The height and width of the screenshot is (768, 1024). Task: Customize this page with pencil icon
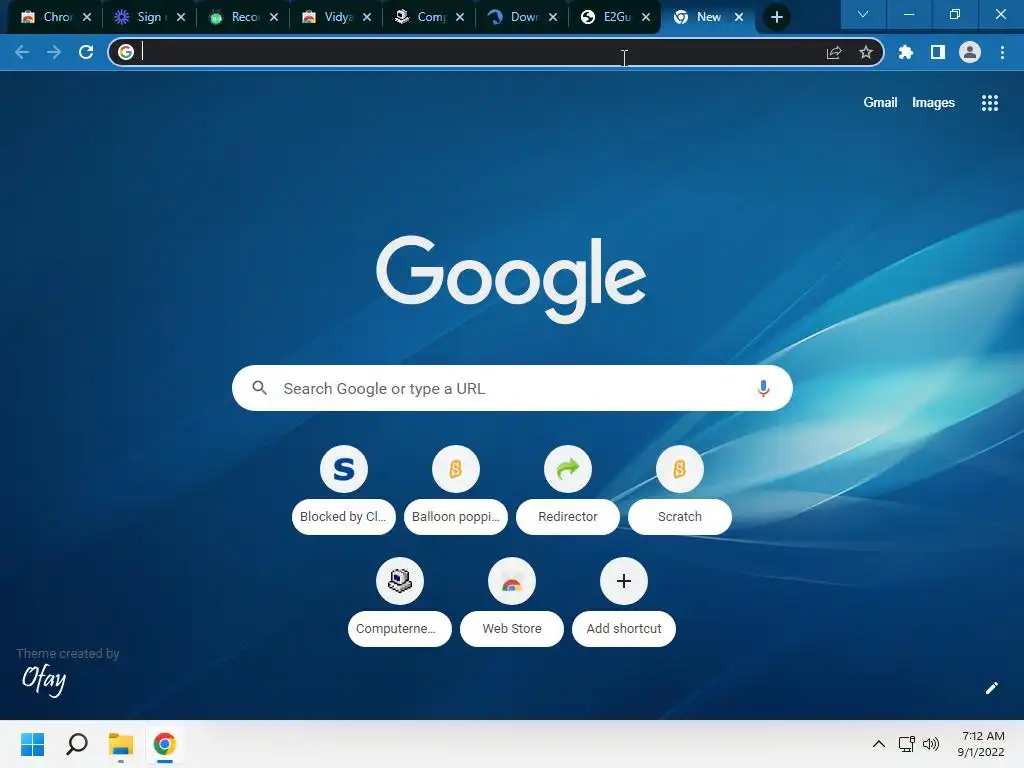click(x=991, y=688)
